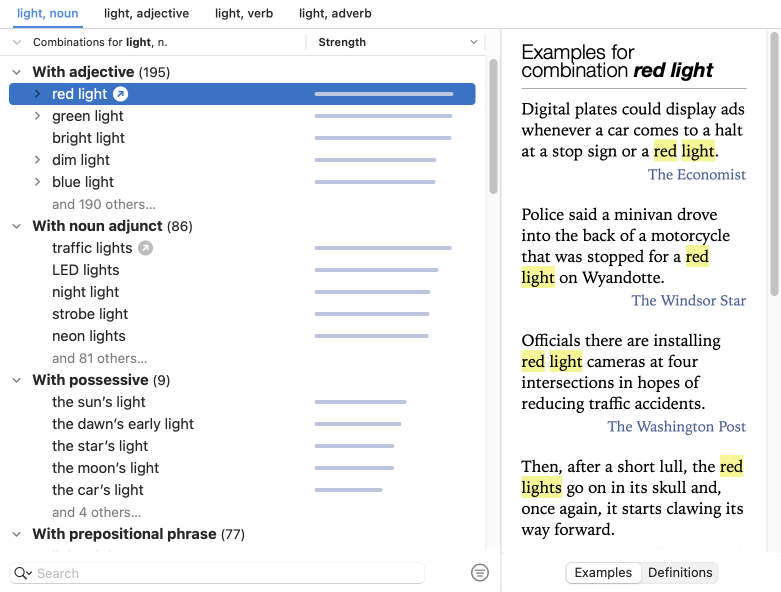
Task: Expand the green light entry
Action: point(37,116)
